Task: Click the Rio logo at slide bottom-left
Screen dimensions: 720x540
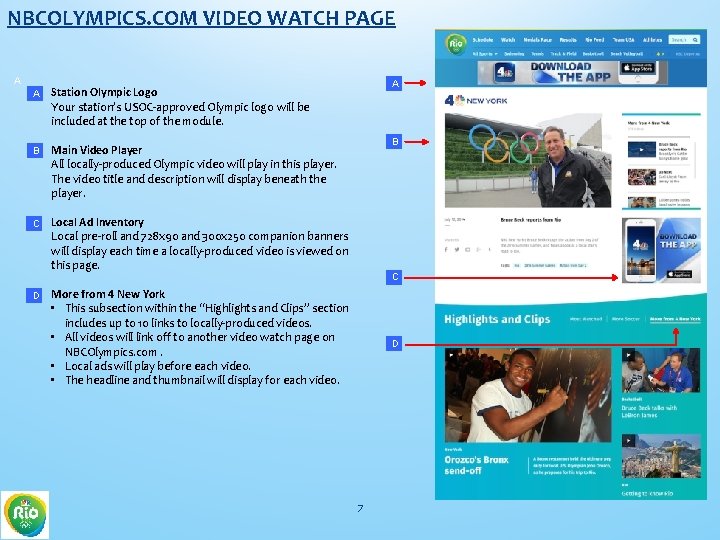Action: point(25,514)
